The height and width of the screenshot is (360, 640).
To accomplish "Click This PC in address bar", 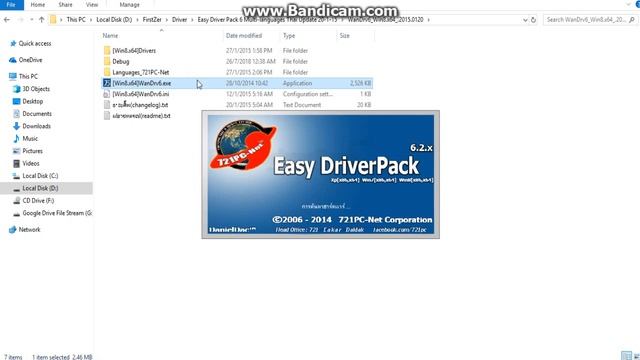I will pyautogui.click(x=76, y=20).
